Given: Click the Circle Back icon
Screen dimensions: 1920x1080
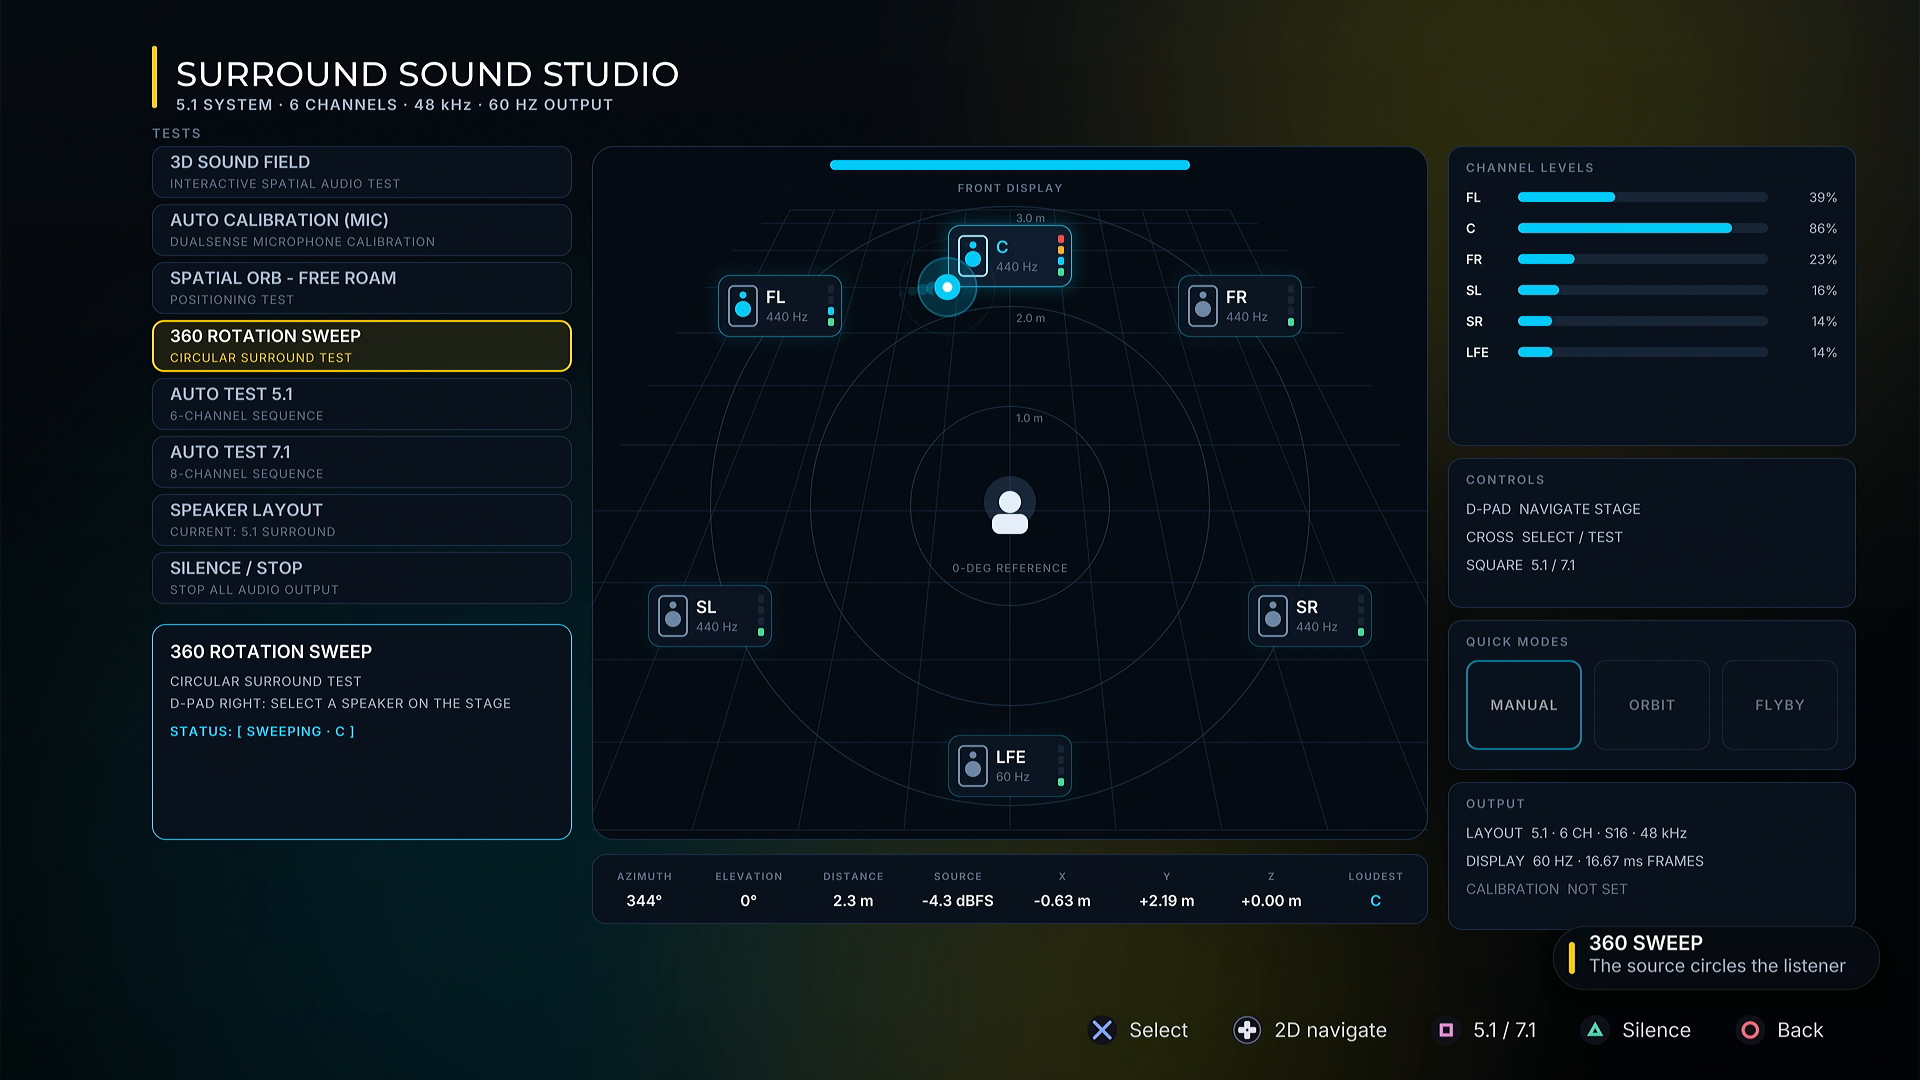Looking at the screenshot, I should click(x=1750, y=1030).
